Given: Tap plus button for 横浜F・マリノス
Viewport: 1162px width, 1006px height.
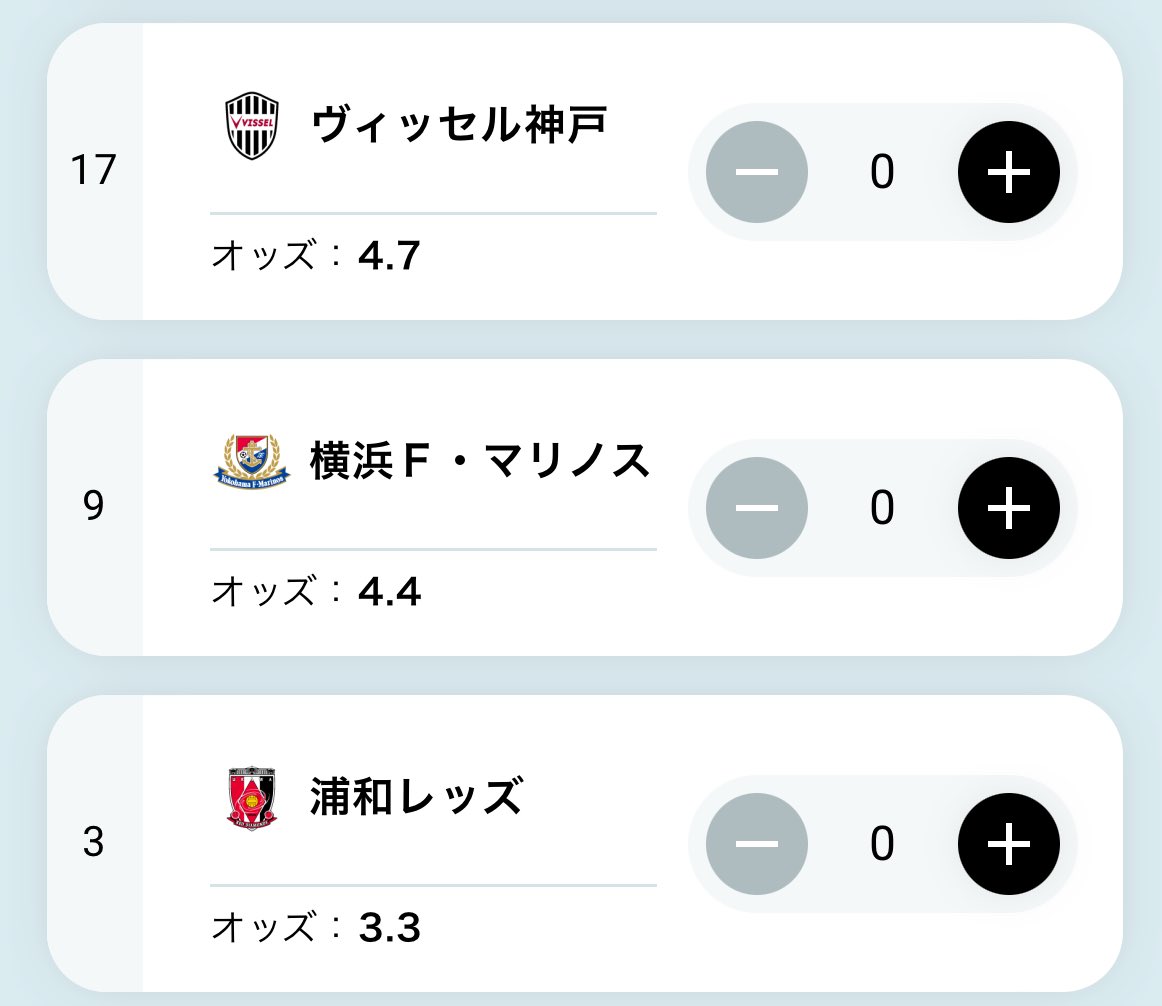Looking at the screenshot, I should [x=1009, y=508].
